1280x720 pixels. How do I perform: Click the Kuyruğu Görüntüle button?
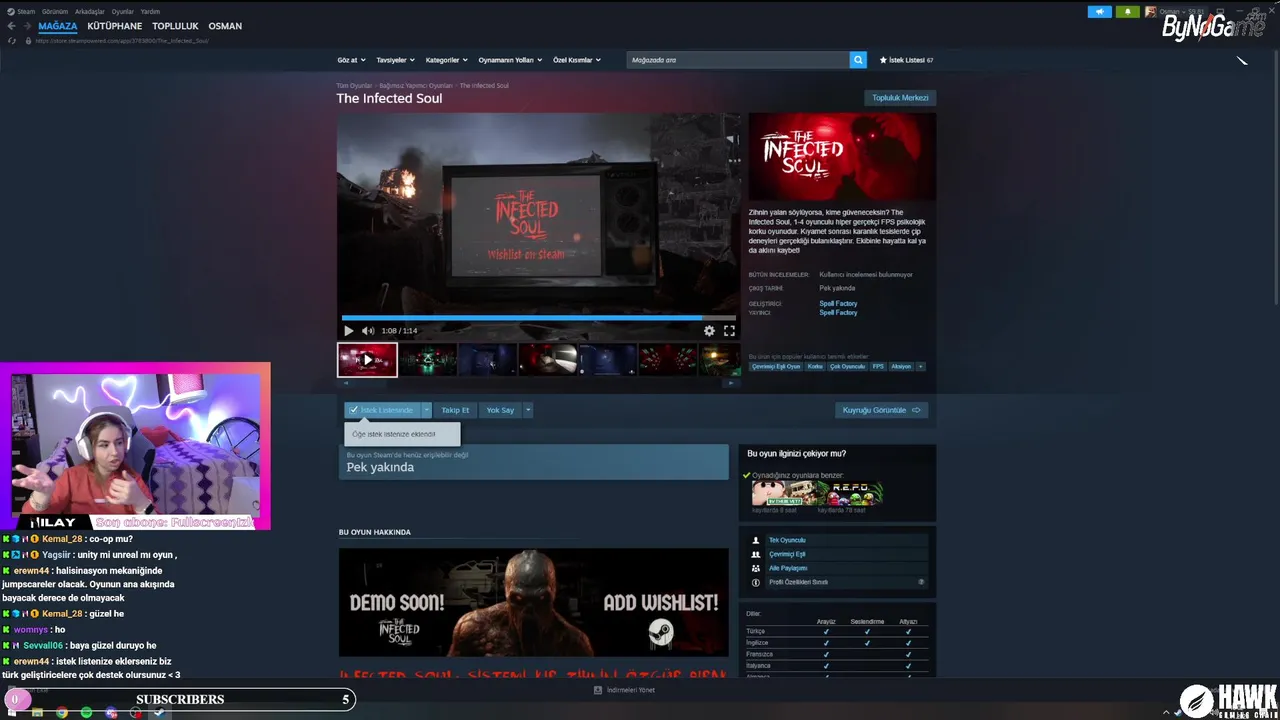click(x=881, y=410)
